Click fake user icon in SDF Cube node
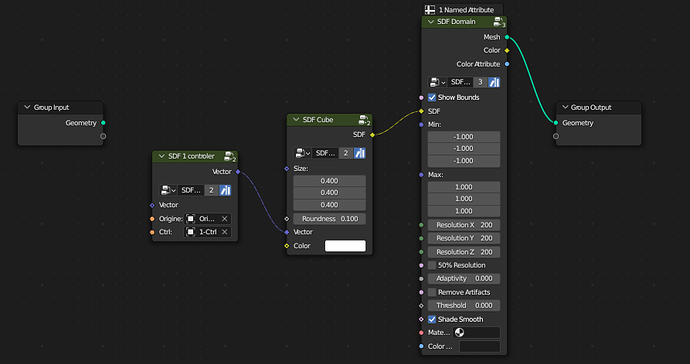Image resolution: width=690 pixels, height=364 pixels. pyautogui.click(x=360, y=153)
